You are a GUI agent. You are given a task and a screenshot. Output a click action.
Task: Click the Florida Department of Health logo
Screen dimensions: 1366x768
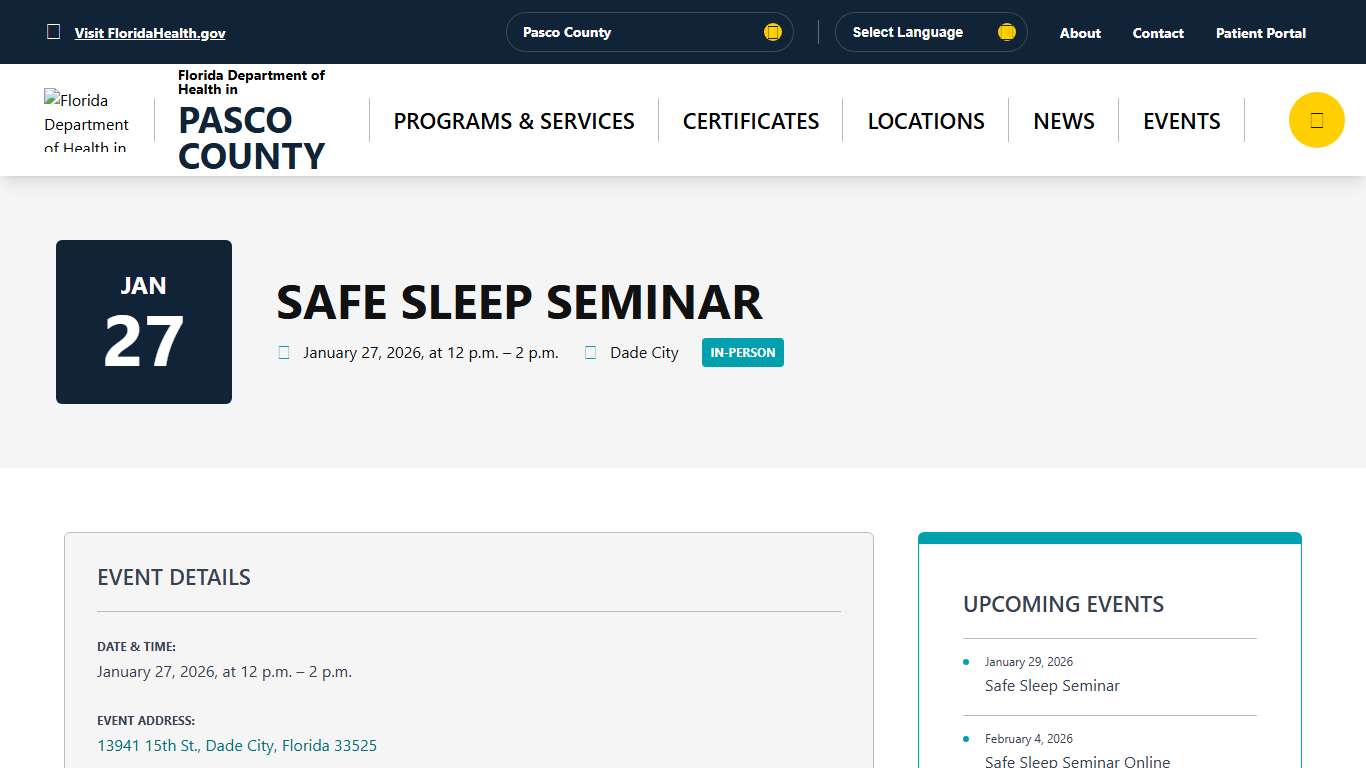pyautogui.click(x=87, y=119)
